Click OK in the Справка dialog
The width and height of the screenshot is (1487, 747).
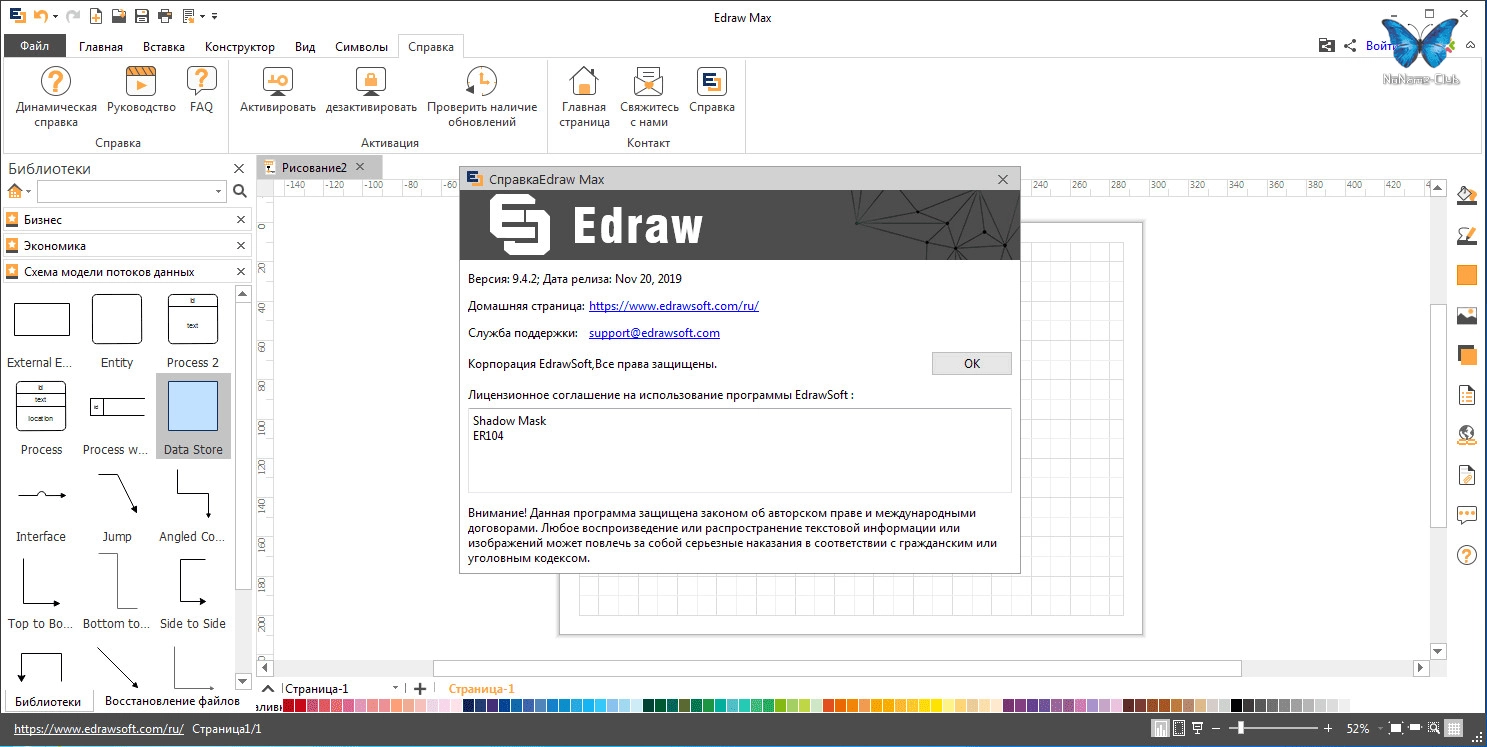pyautogui.click(x=972, y=364)
